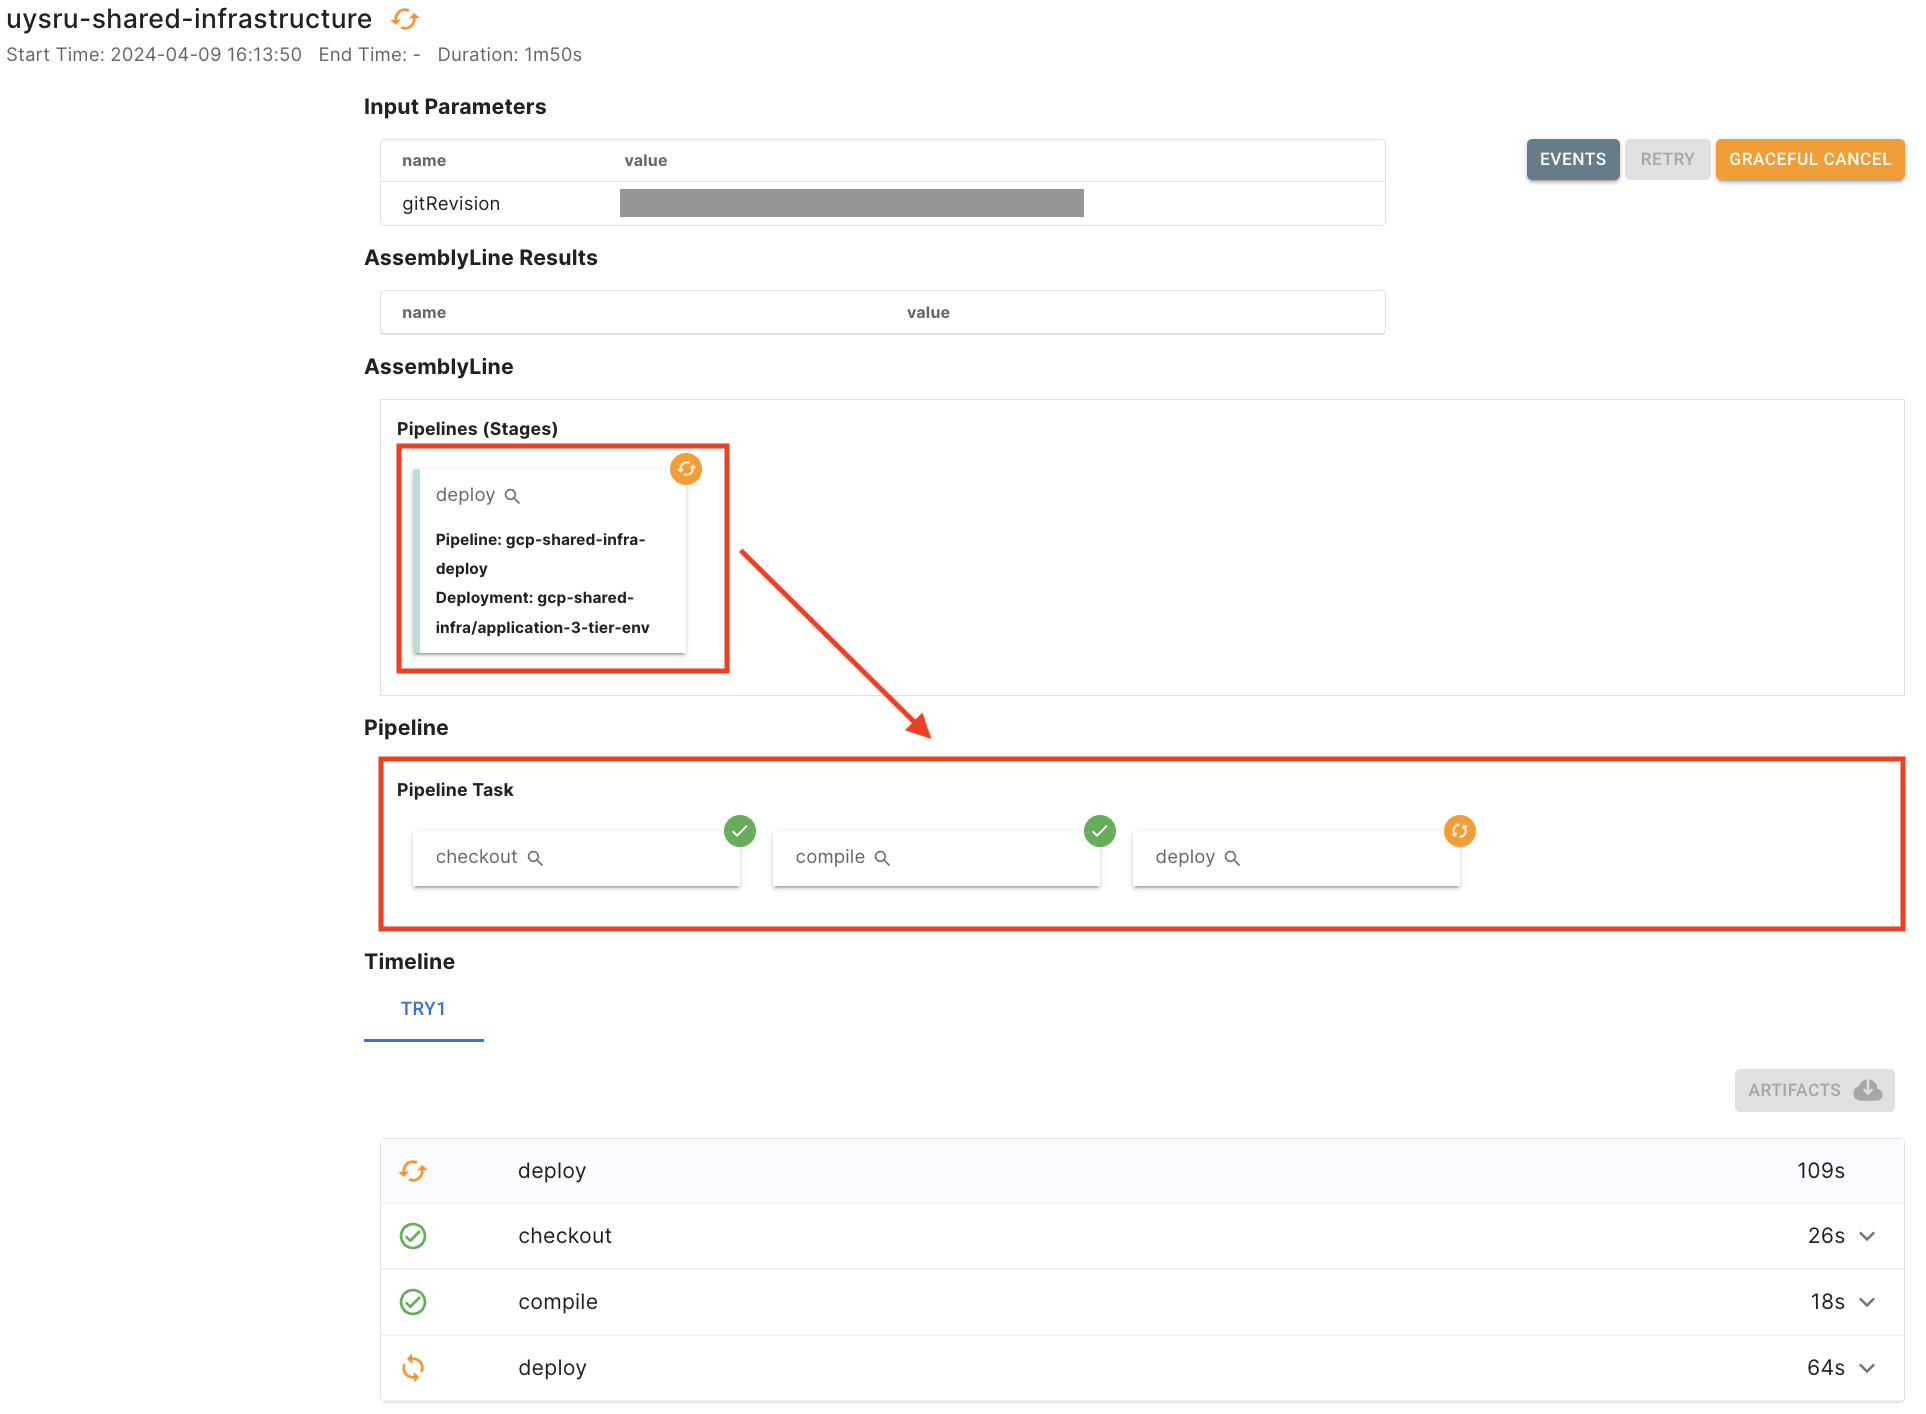Select the deploy 109s summary timeline row
The height and width of the screenshot is (1414, 1926).
tap(1141, 1171)
